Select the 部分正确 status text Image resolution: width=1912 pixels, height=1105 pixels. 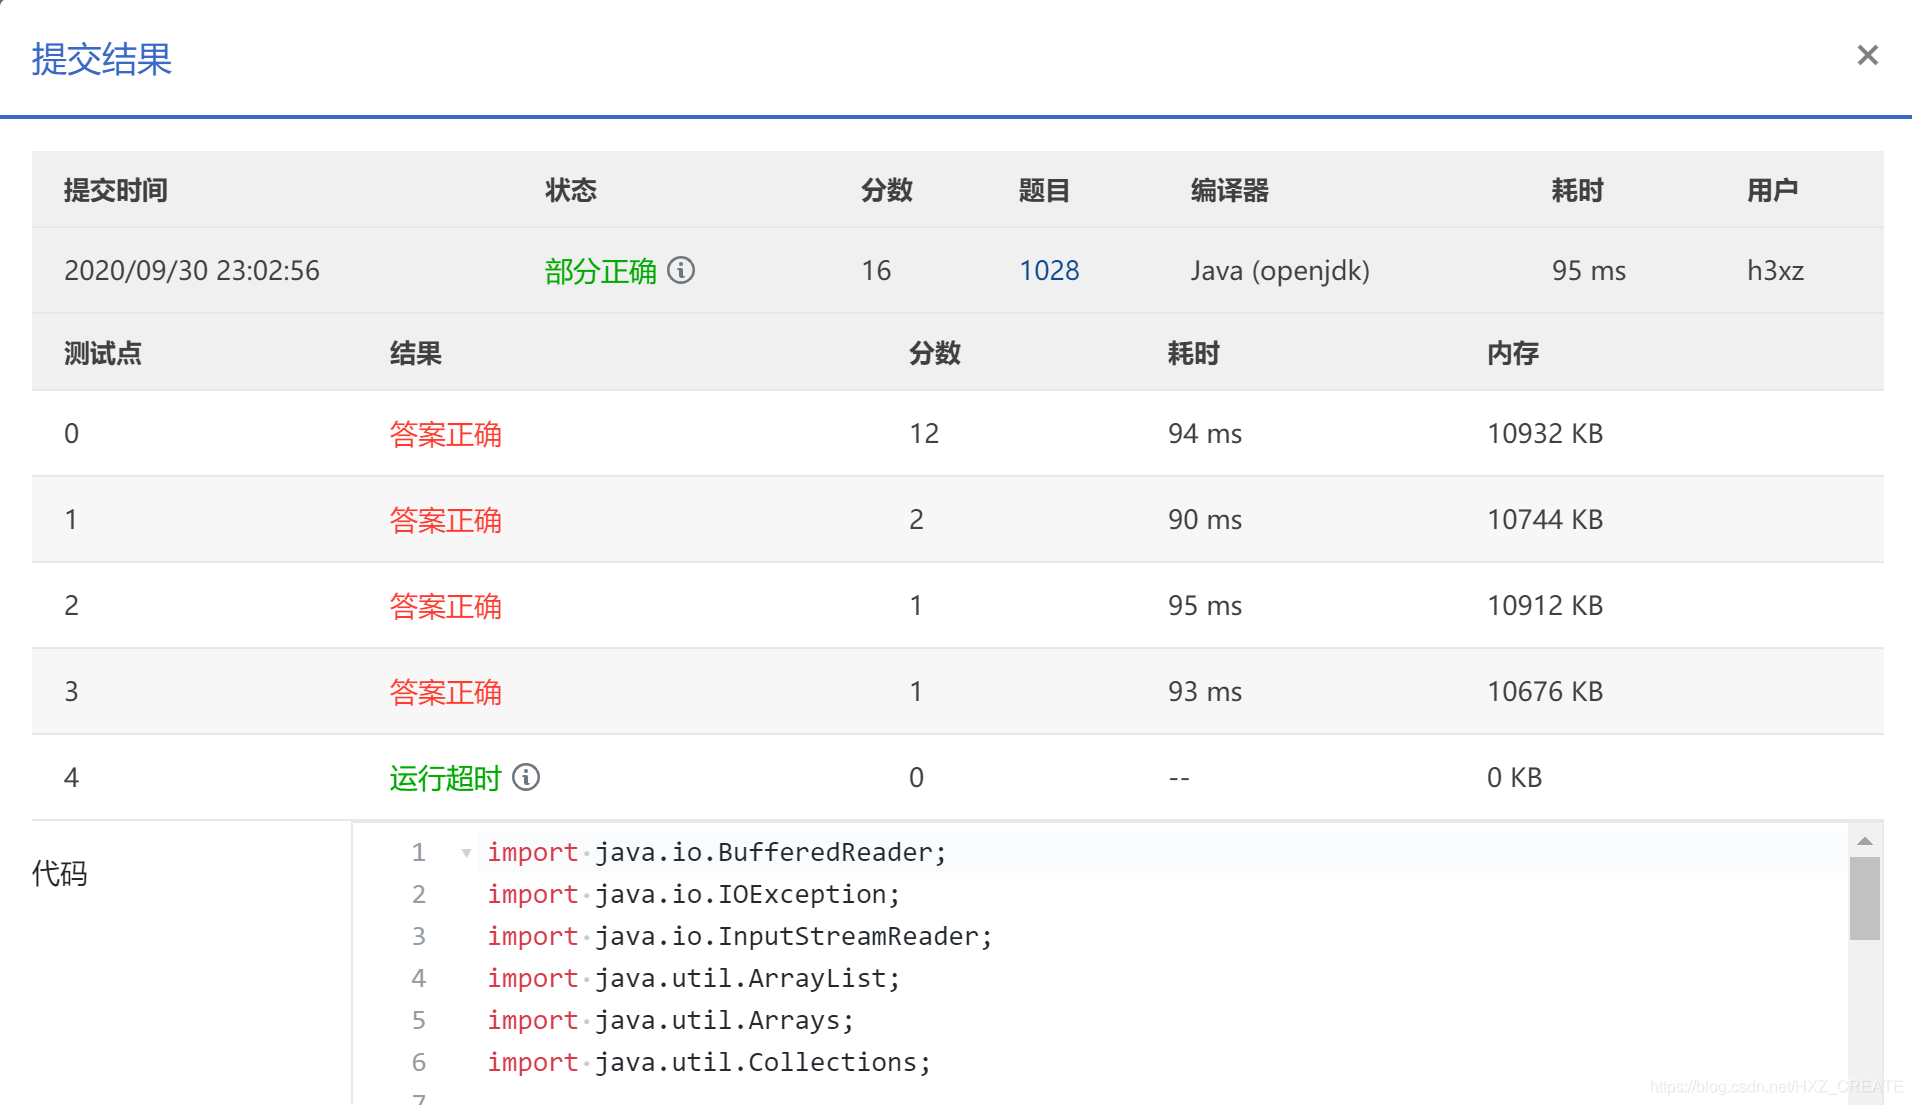(x=601, y=271)
